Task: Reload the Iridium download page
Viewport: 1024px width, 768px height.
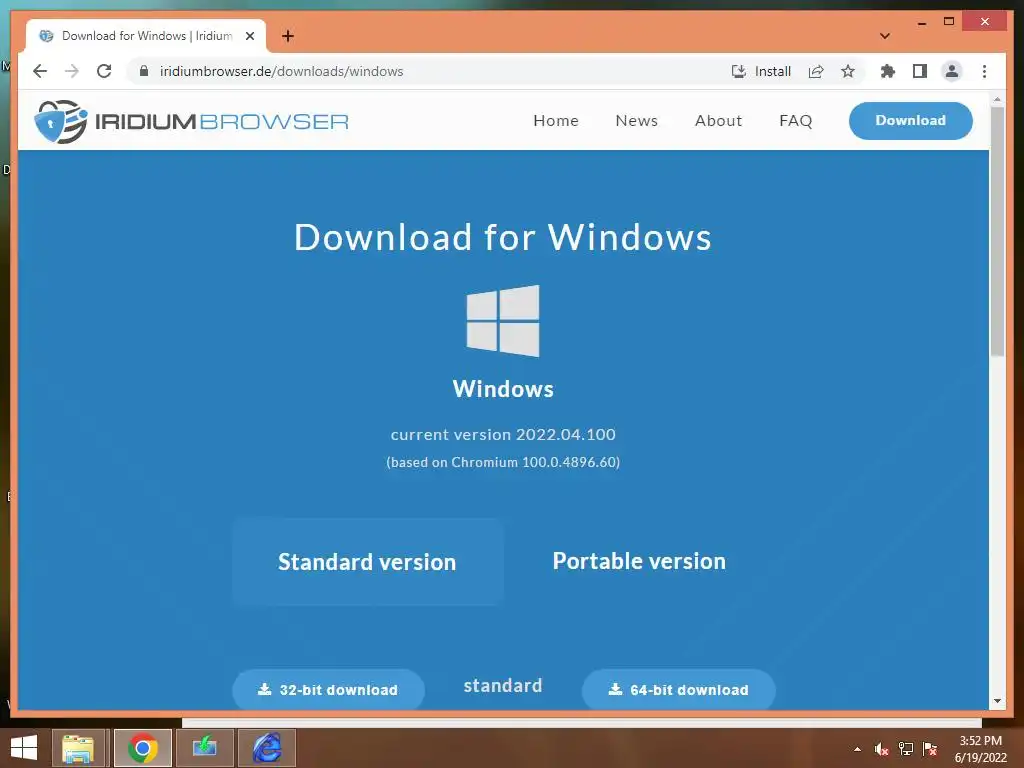Action: (x=104, y=71)
